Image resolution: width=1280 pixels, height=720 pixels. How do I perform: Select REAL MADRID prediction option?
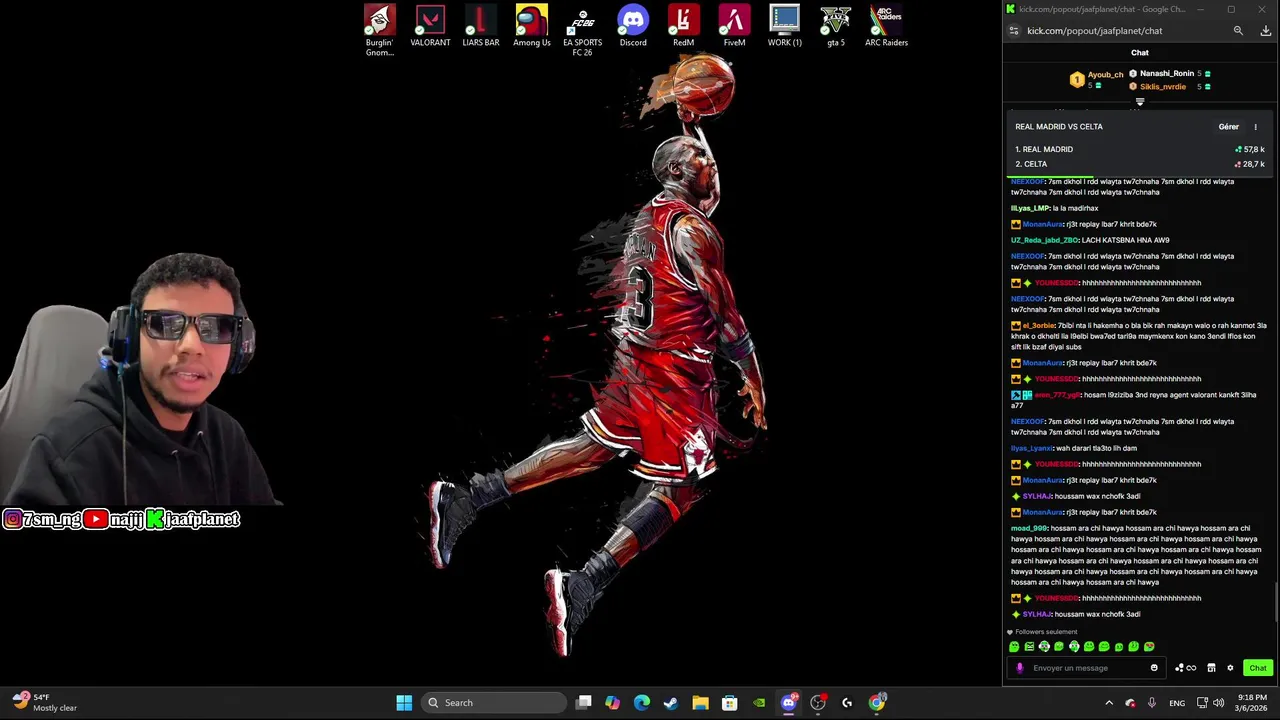point(1140,149)
